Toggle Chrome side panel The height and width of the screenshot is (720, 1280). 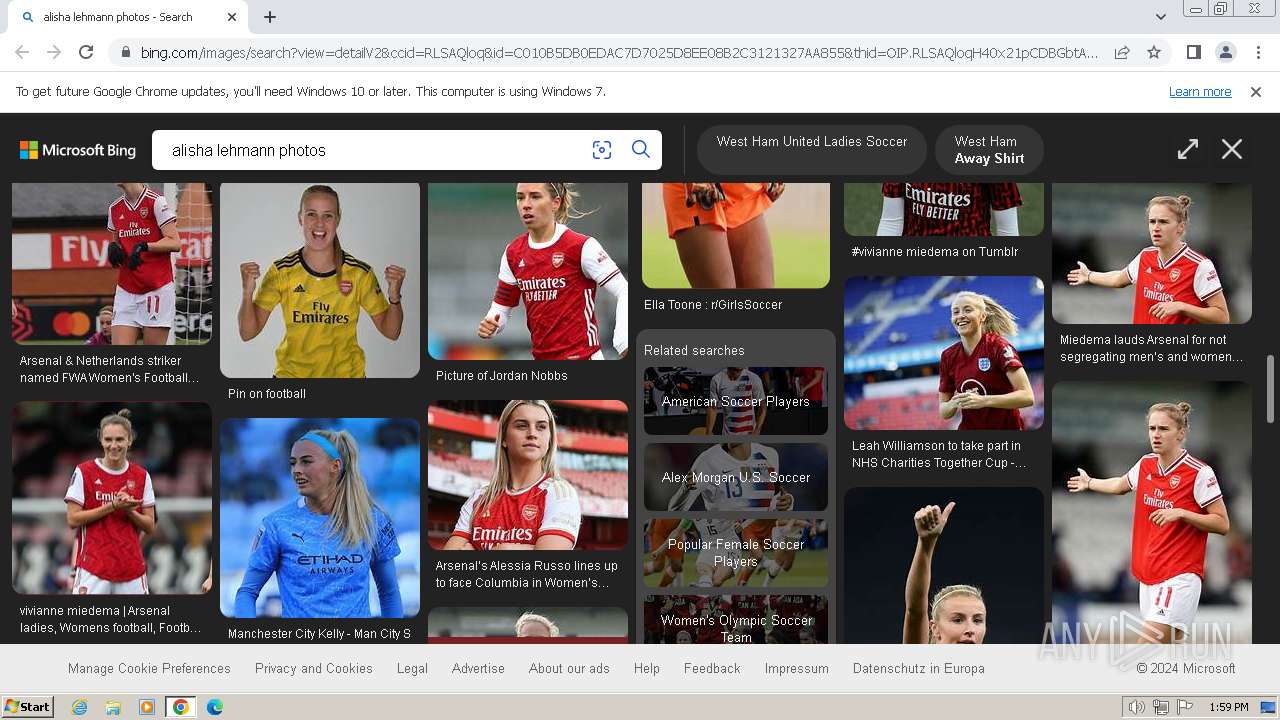click(1193, 52)
